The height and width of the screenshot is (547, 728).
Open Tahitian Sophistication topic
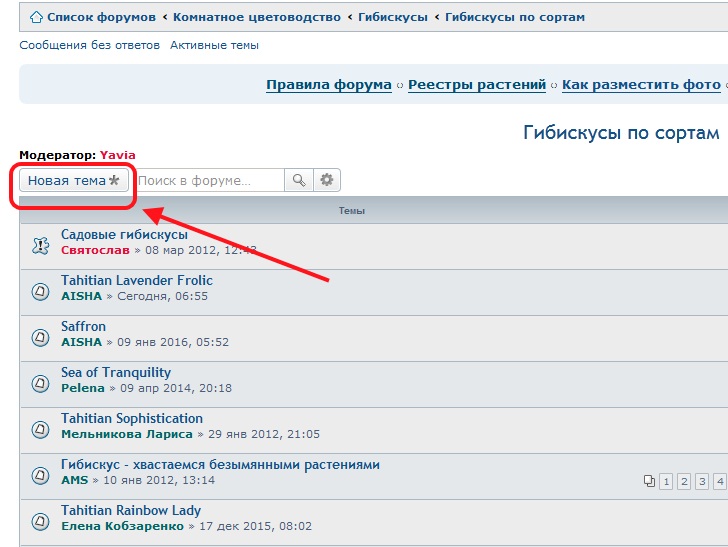(132, 418)
